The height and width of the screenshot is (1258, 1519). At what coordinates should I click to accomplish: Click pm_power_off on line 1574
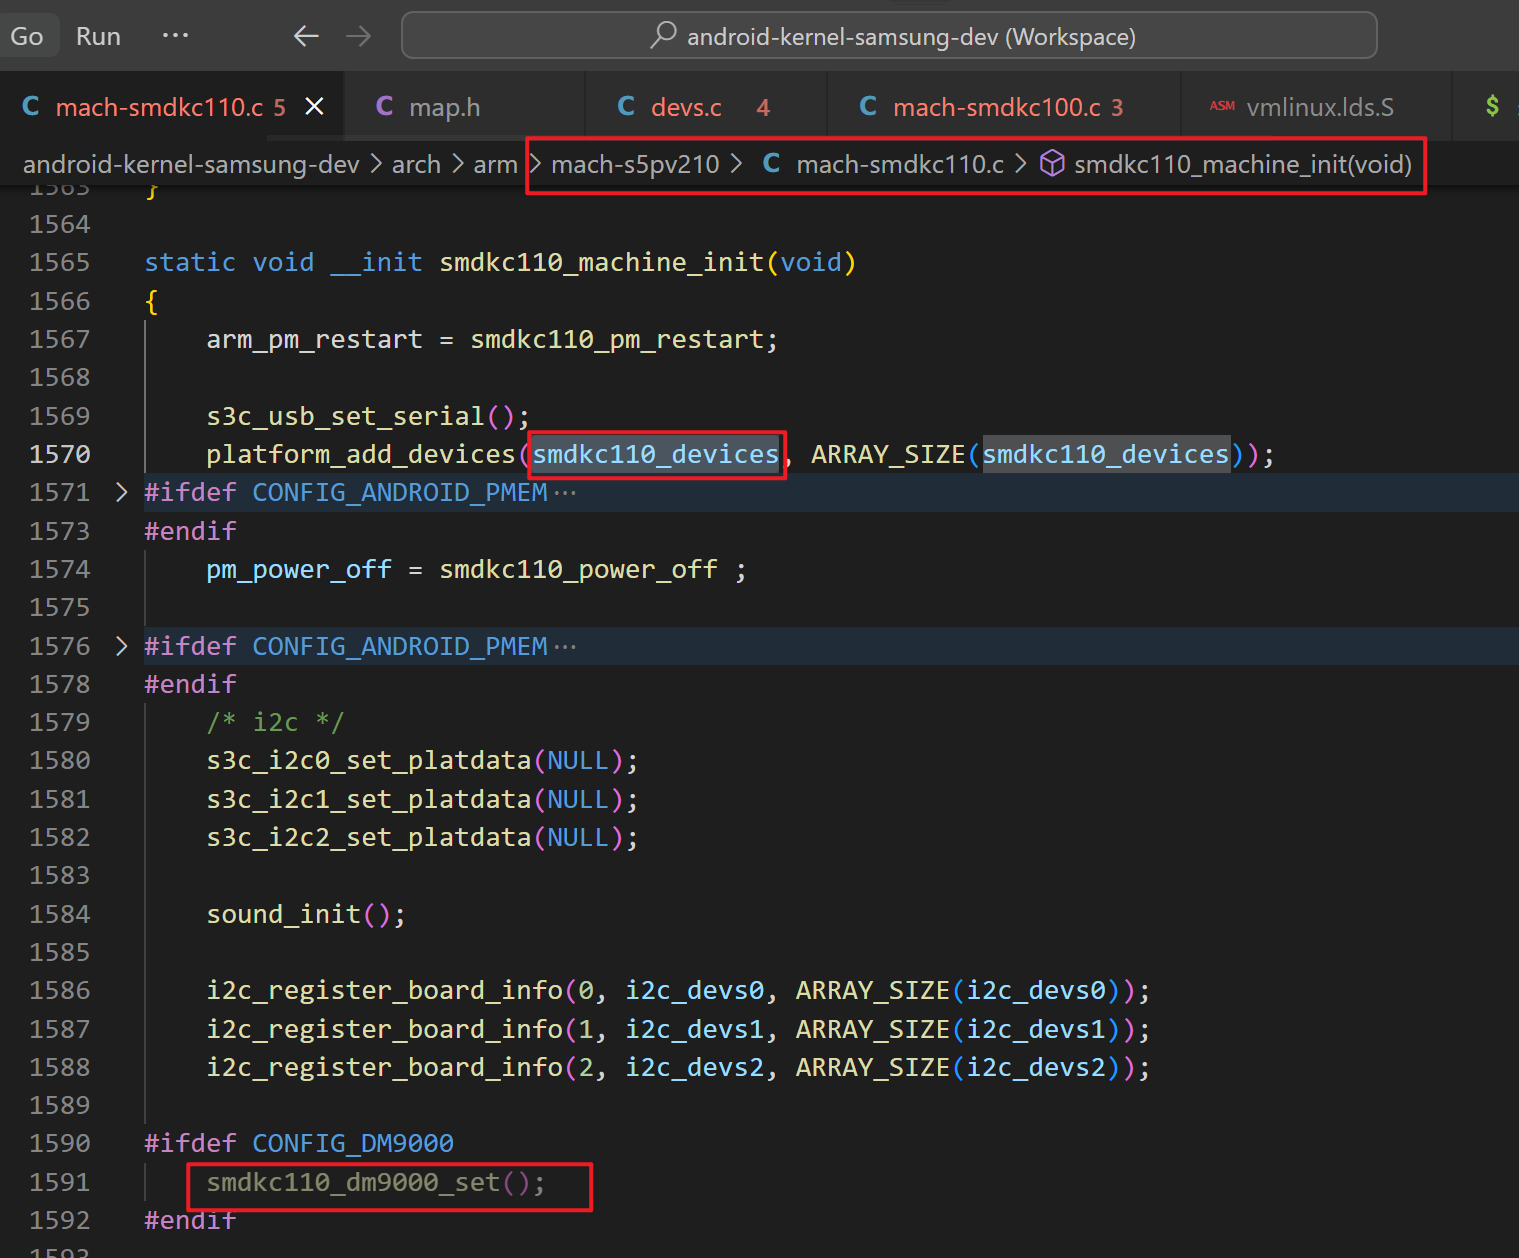point(299,569)
